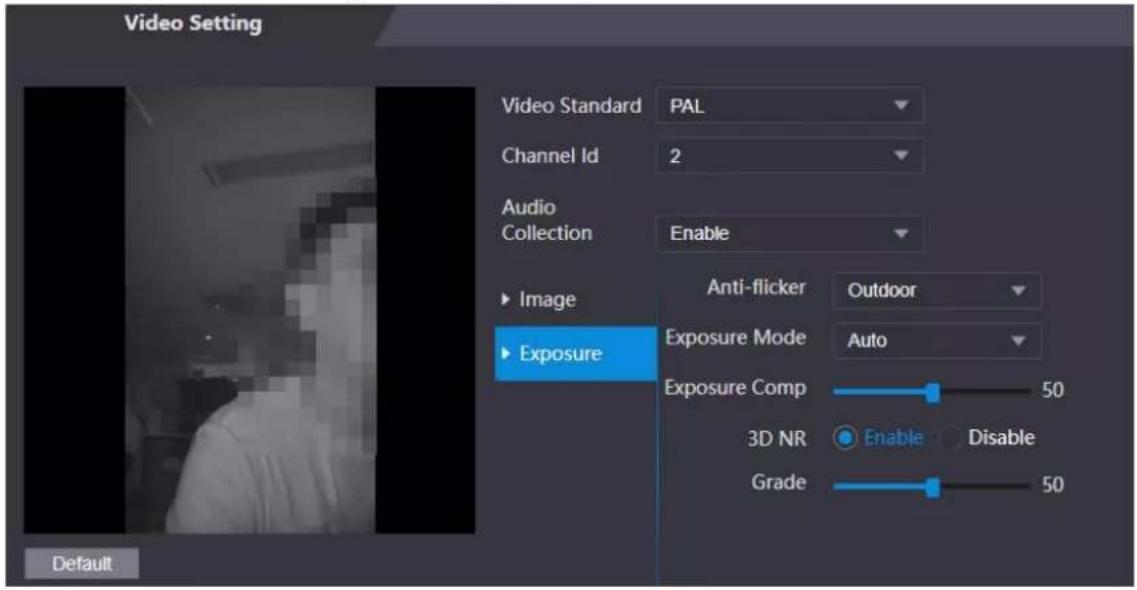This screenshot has height=590, width=1137.
Task: Click the Grade label
Action: click(779, 482)
